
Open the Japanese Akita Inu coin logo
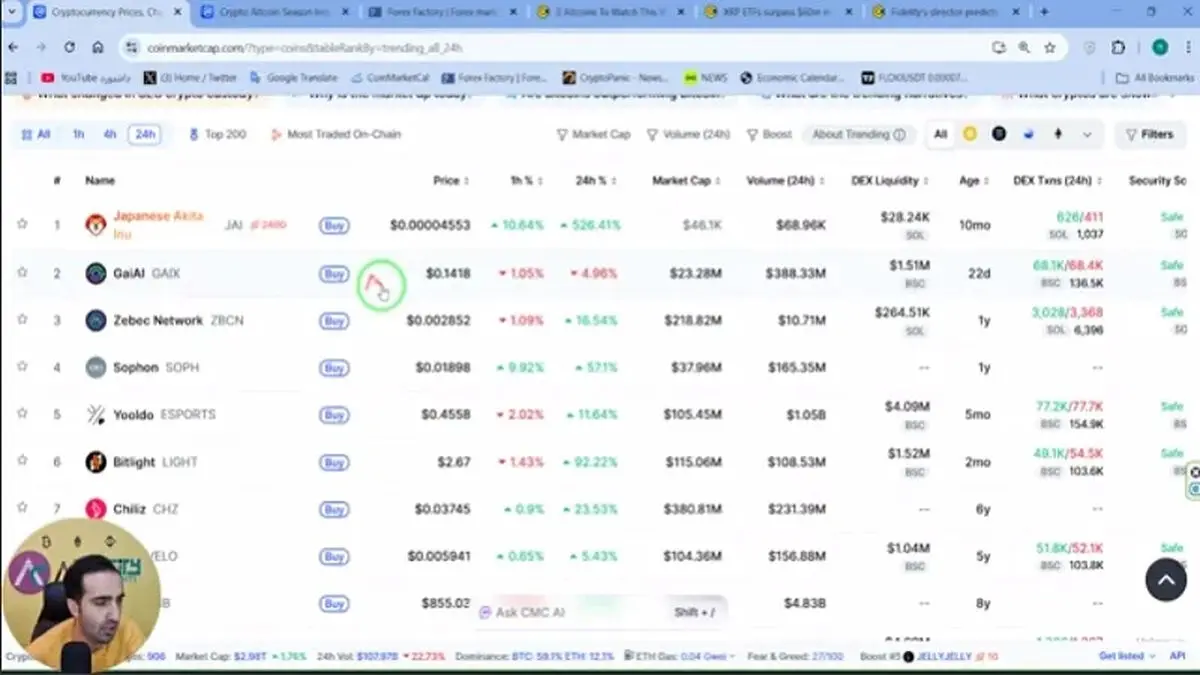click(95, 224)
